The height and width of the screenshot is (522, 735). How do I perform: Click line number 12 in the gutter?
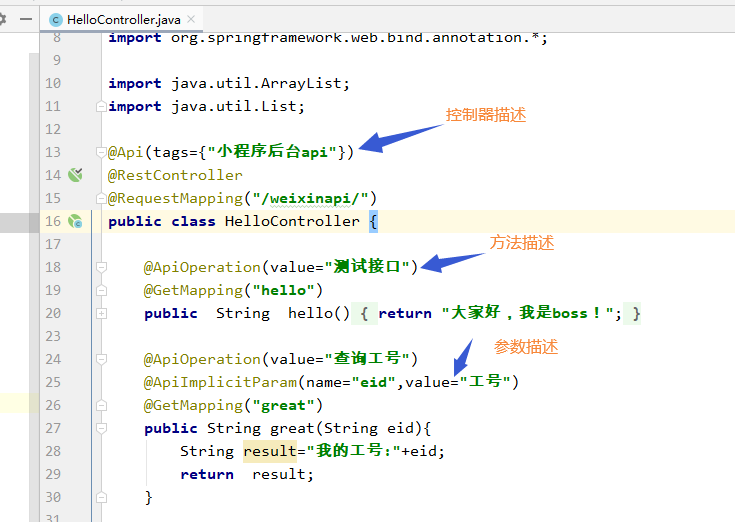[53, 129]
